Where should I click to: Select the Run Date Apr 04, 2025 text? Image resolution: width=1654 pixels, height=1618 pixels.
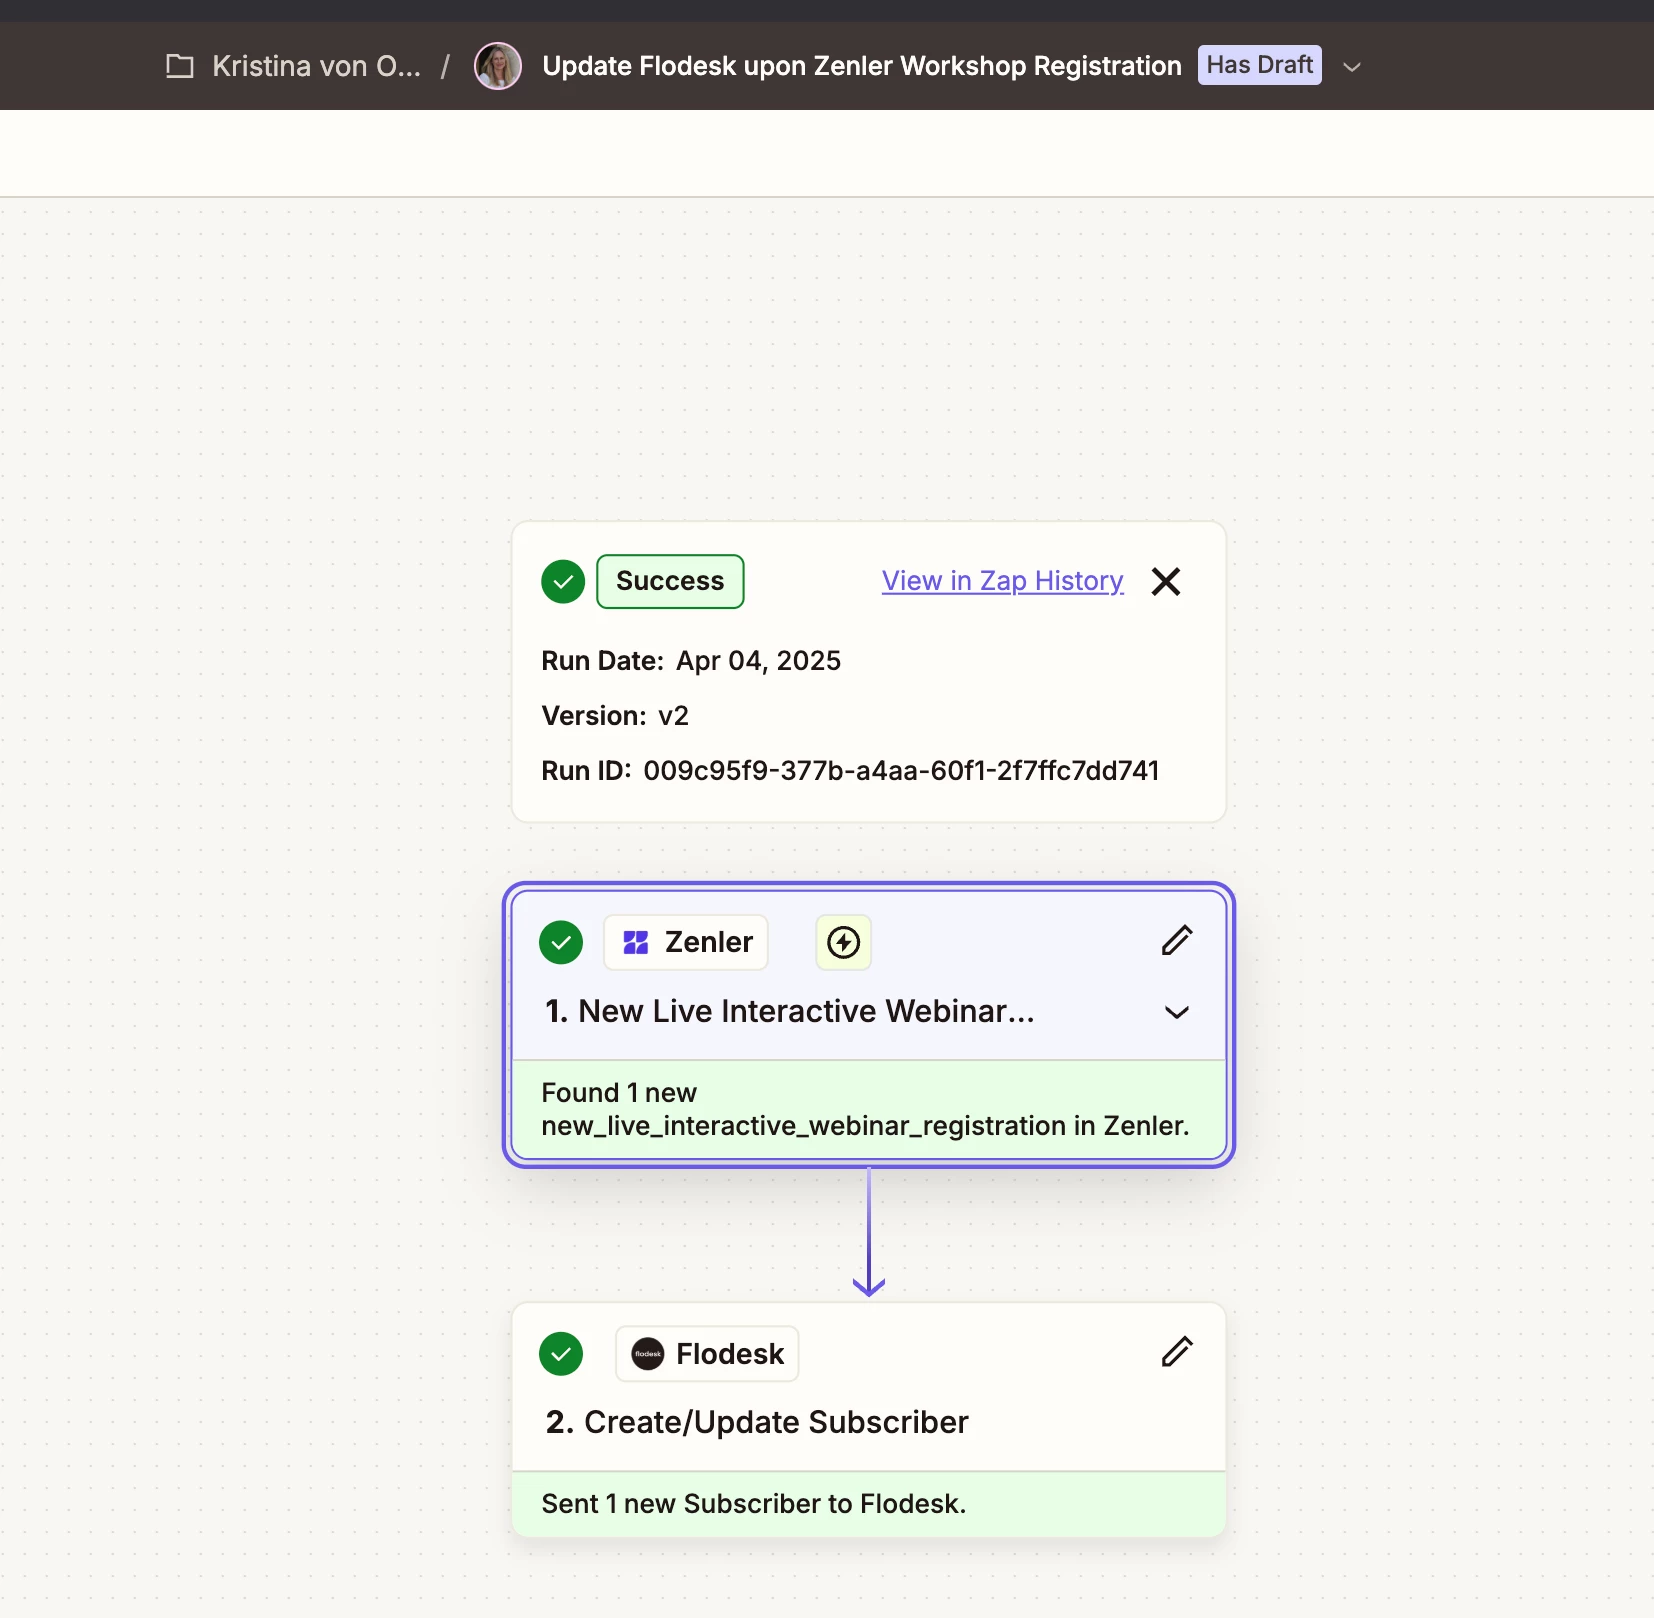pos(691,661)
